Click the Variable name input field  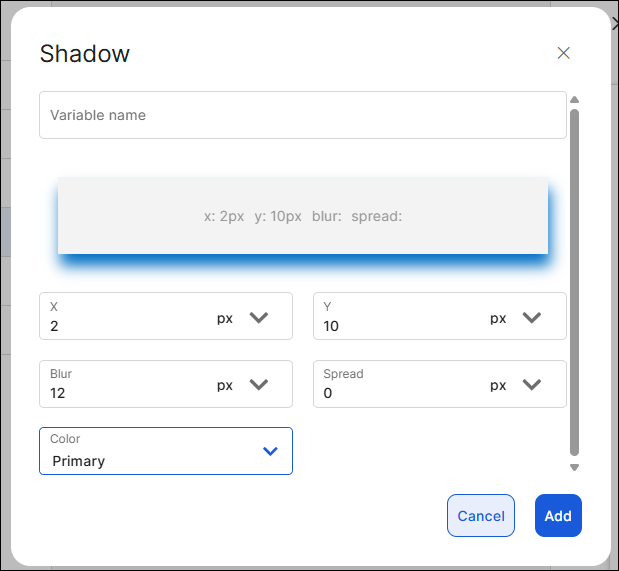pos(302,115)
